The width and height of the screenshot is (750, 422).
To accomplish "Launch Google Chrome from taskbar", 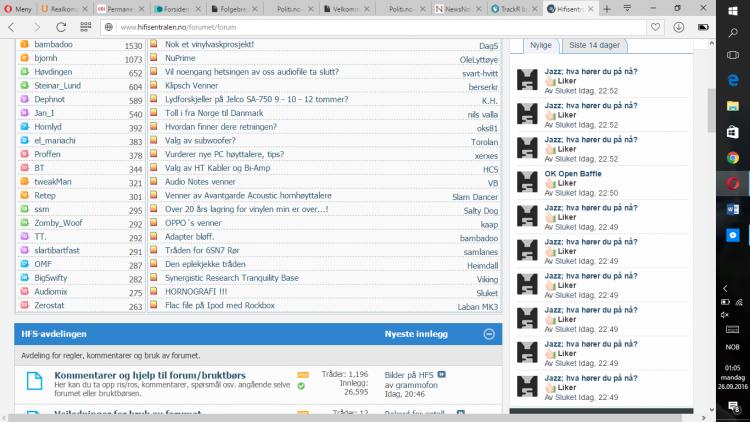I will (x=733, y=157).
